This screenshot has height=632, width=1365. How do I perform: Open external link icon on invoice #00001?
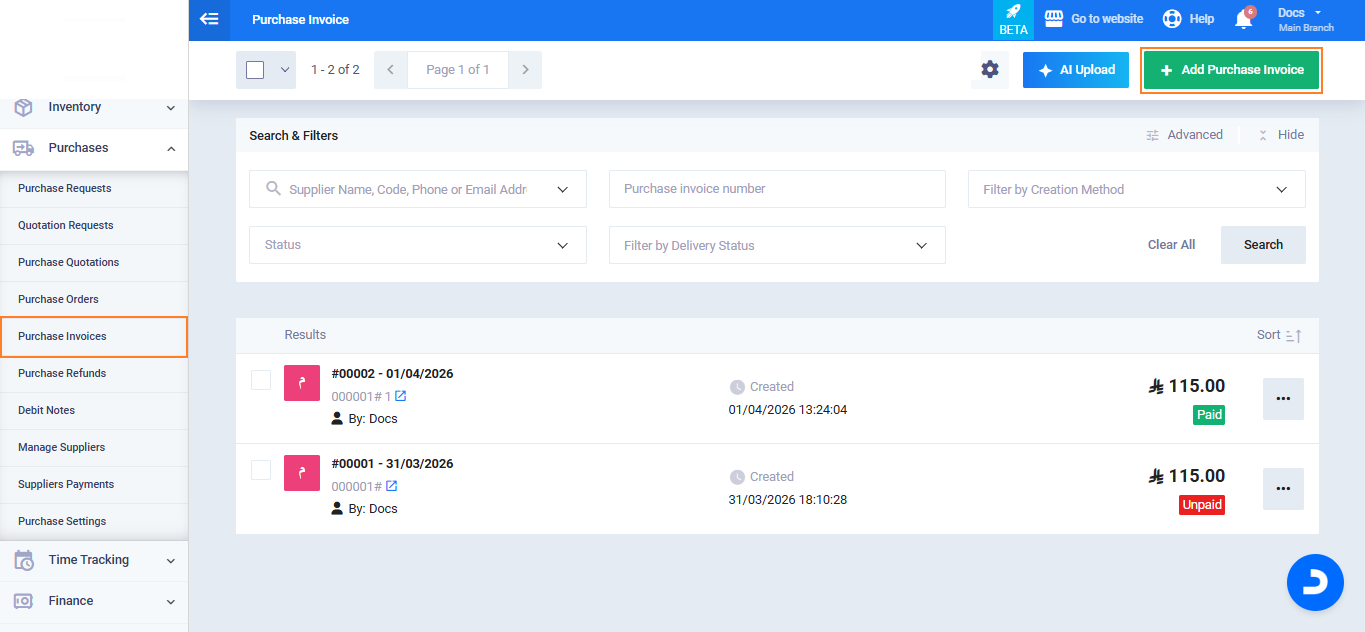pos(392,486)
